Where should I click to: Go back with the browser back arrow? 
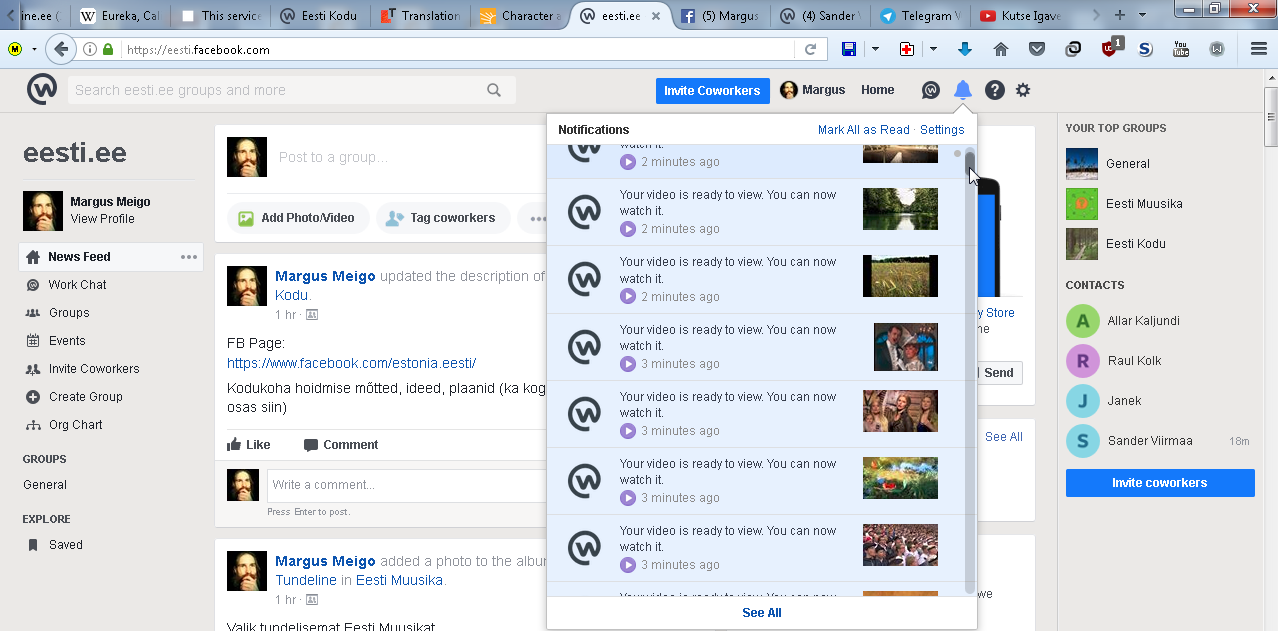[x=61, y=49]
